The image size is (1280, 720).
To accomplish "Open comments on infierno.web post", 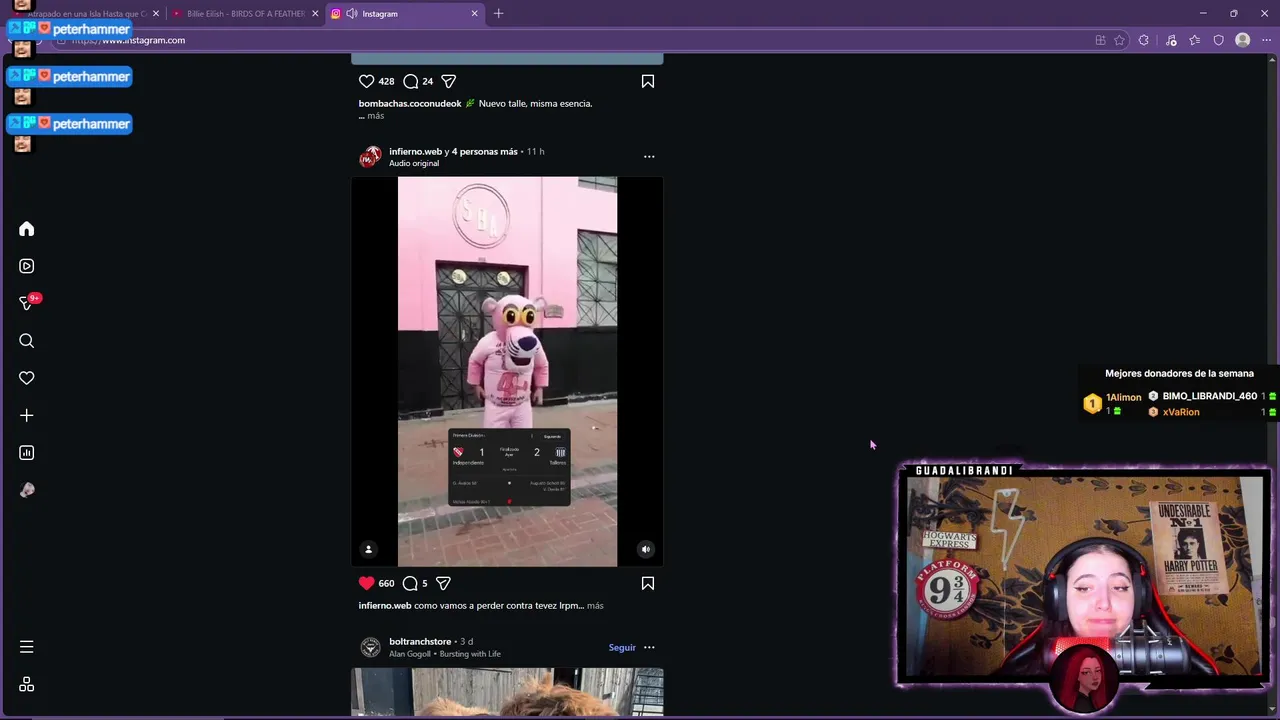I will pos(410,583).
